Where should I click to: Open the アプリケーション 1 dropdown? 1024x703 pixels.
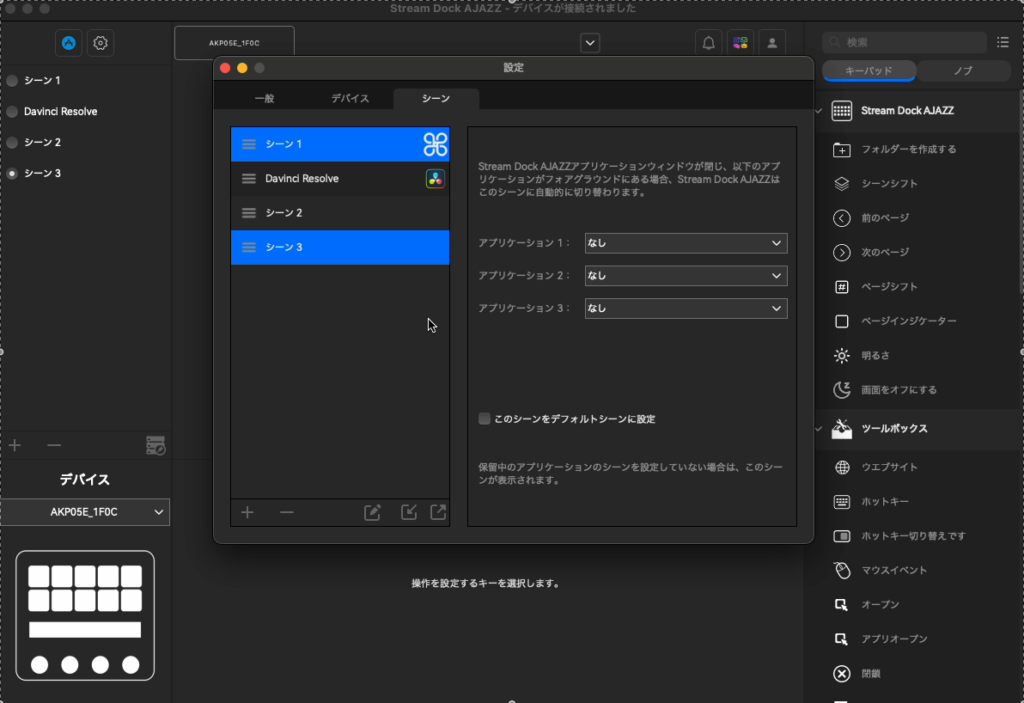tap(686, 243)
